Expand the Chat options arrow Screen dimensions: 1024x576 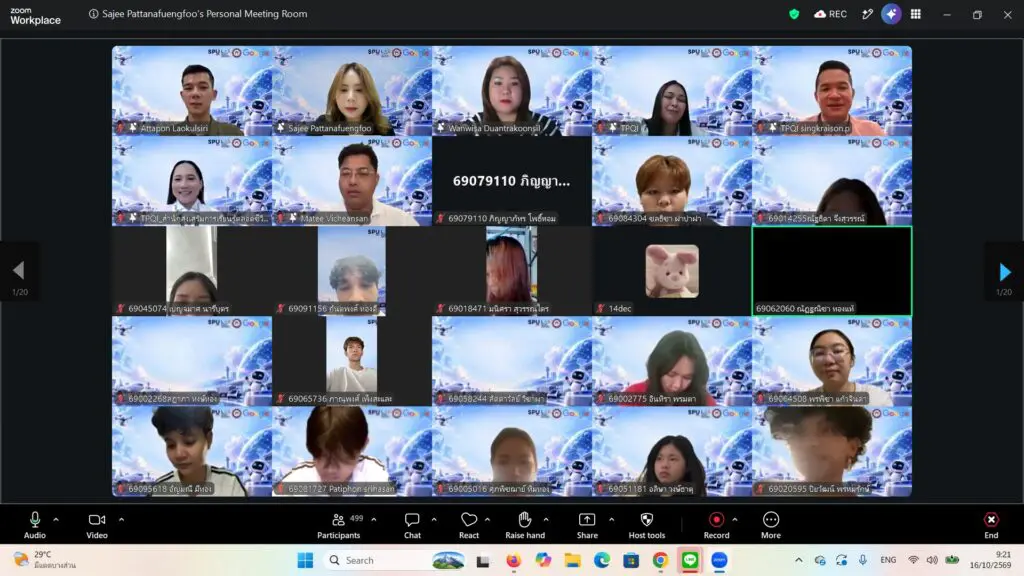pos(434,520)
